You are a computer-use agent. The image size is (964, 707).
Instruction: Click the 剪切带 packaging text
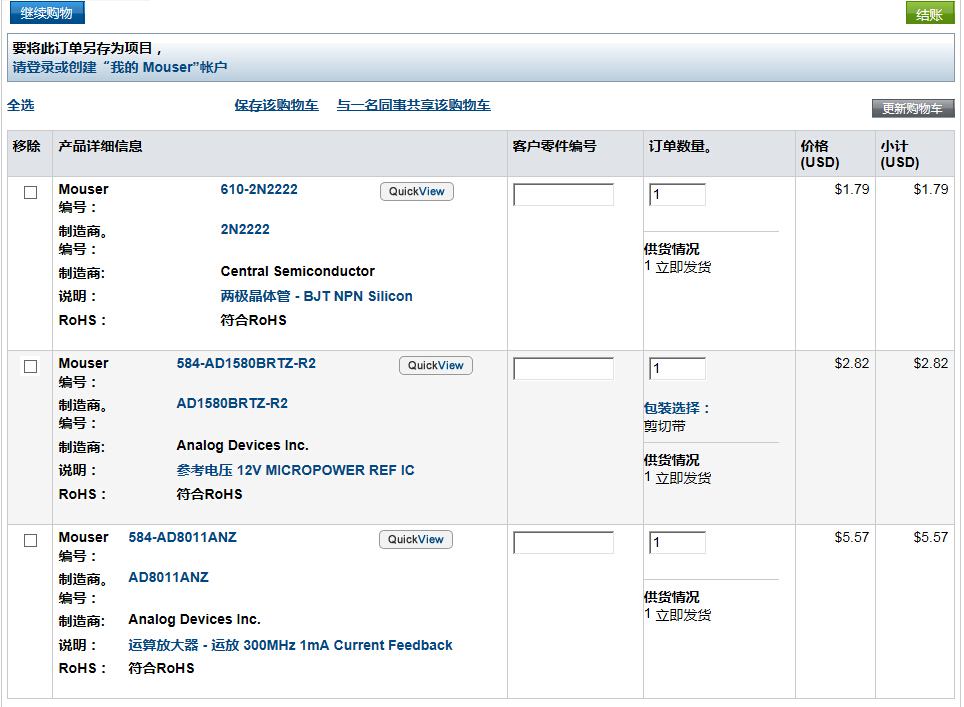point(664,426)
